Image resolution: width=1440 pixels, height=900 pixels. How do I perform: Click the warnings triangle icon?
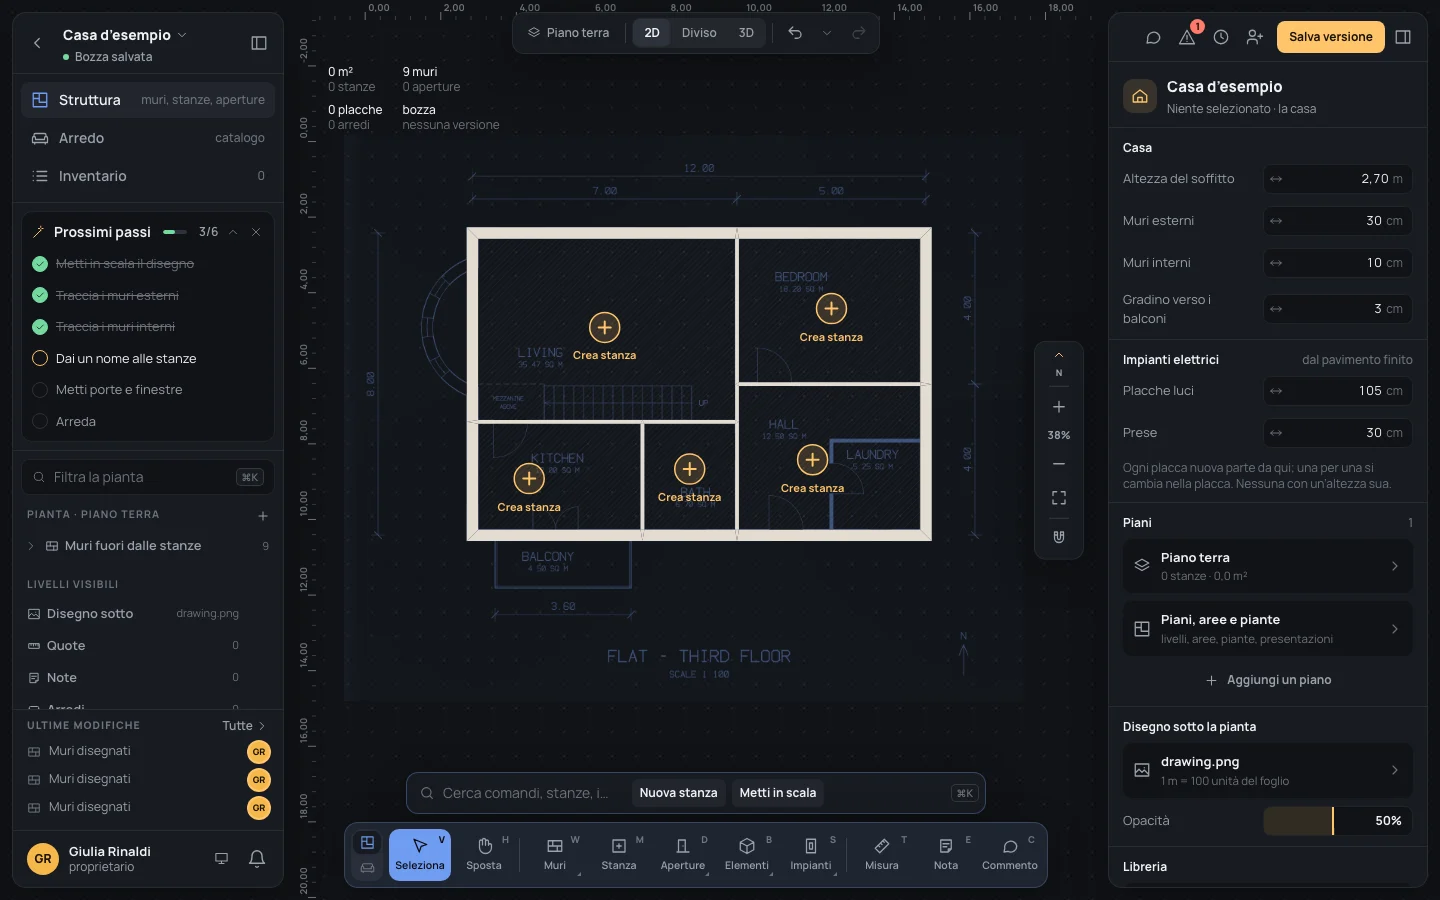coord(1187,37)
